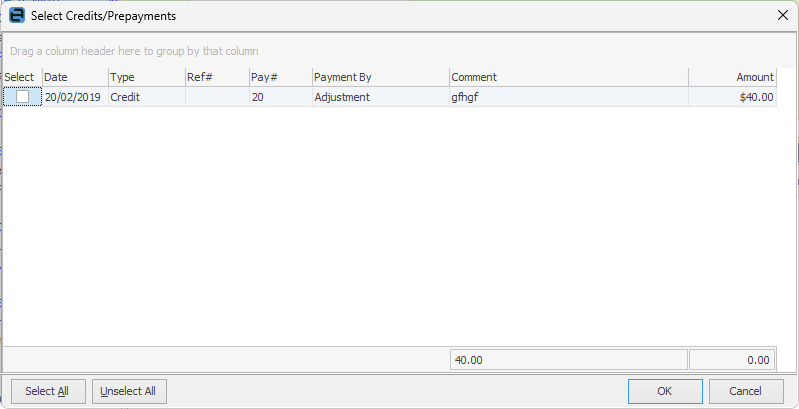
Task: Sort by the Pay# column header
Action: click(x=281, y=77)
